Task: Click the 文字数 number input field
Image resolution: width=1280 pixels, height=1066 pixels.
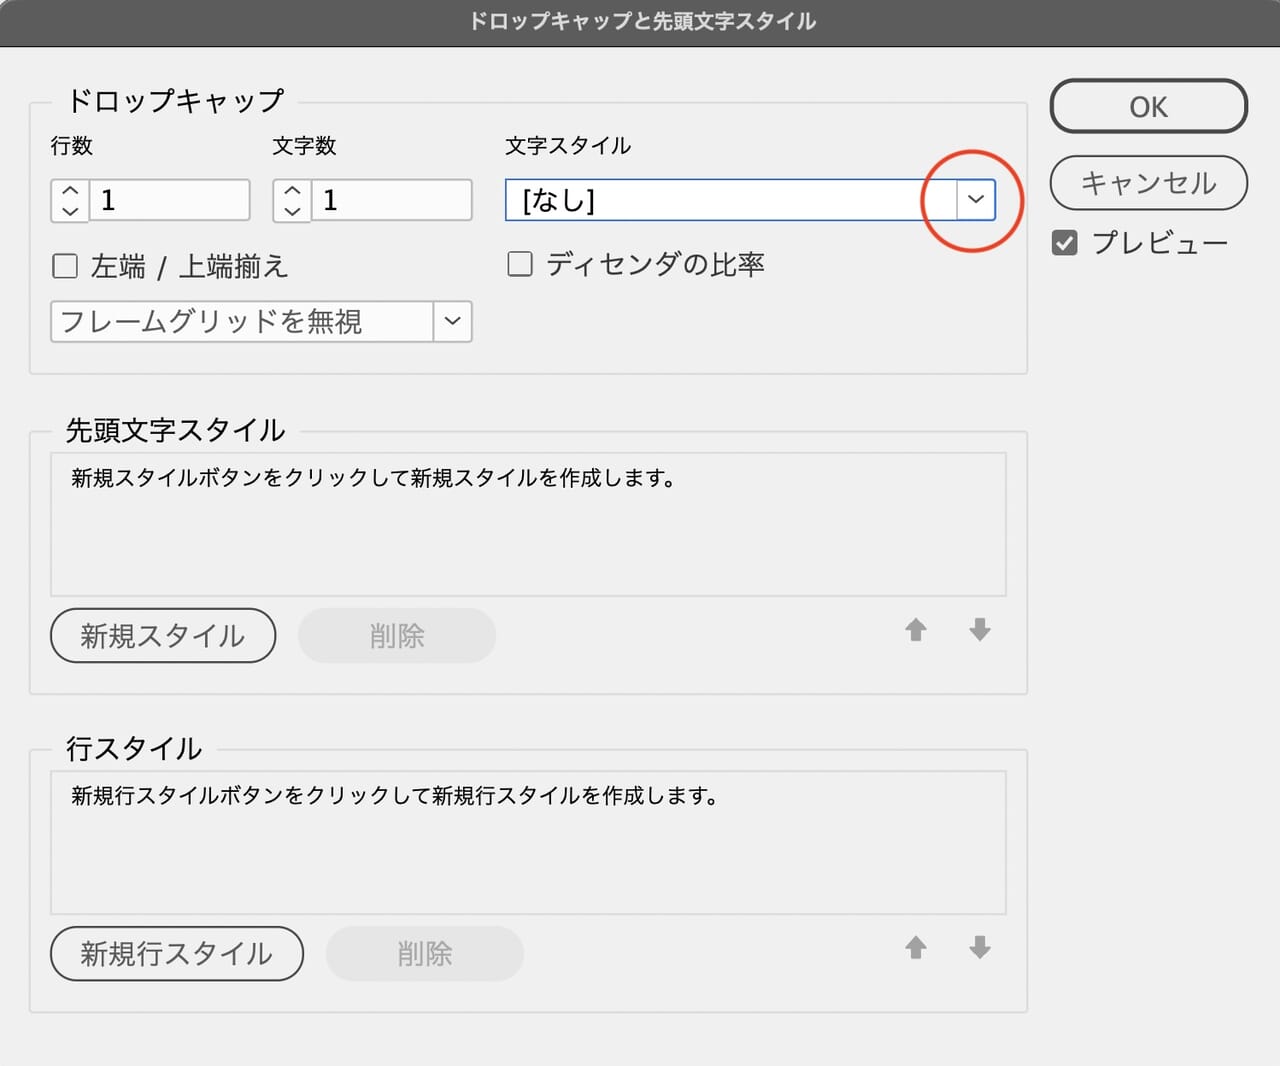Action: (391, 200)
